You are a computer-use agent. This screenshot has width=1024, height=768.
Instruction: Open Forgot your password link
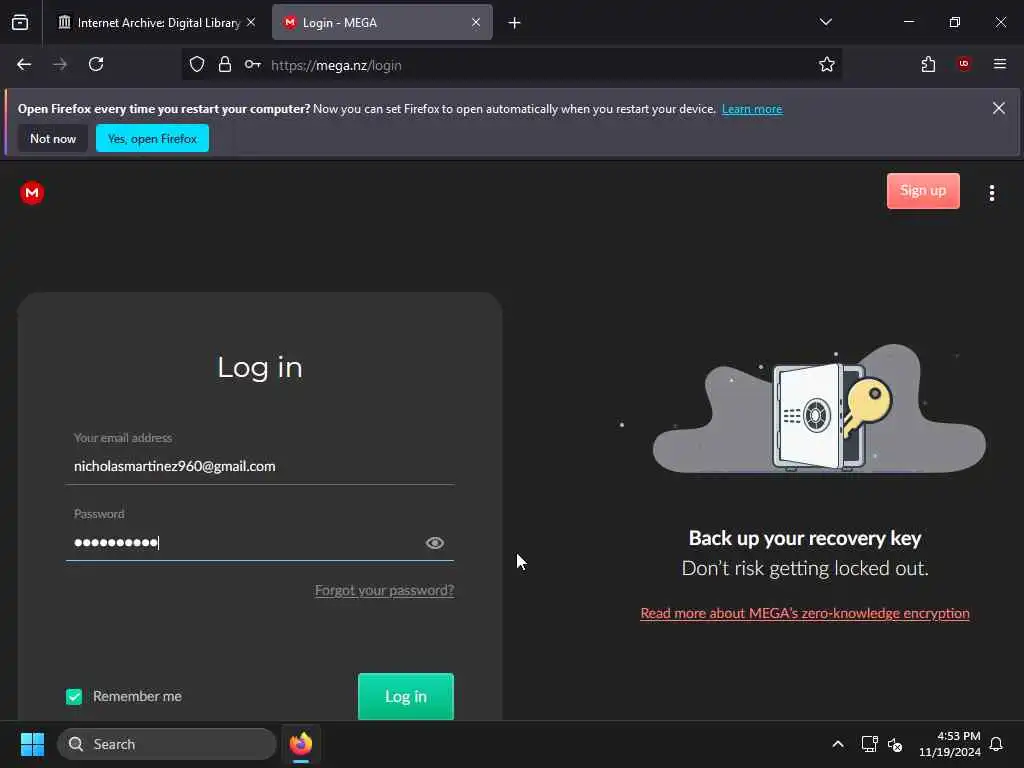pyautogui.click(x=384, y=590)
